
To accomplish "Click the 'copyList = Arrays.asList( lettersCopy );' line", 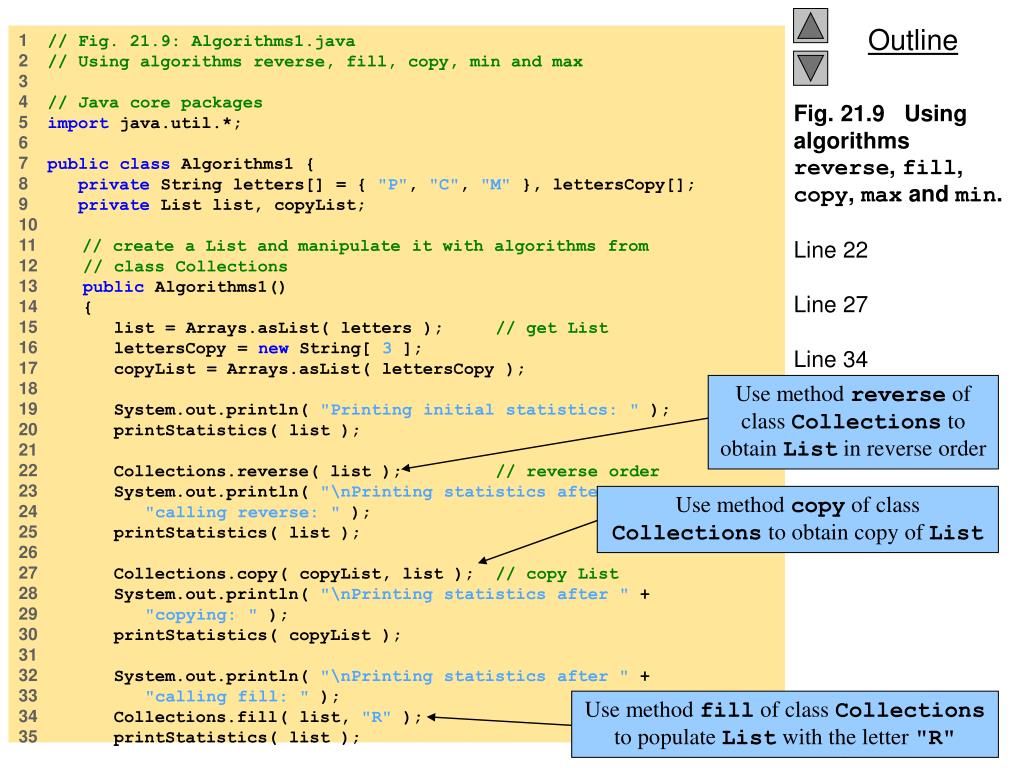I will tap(319, 369).
